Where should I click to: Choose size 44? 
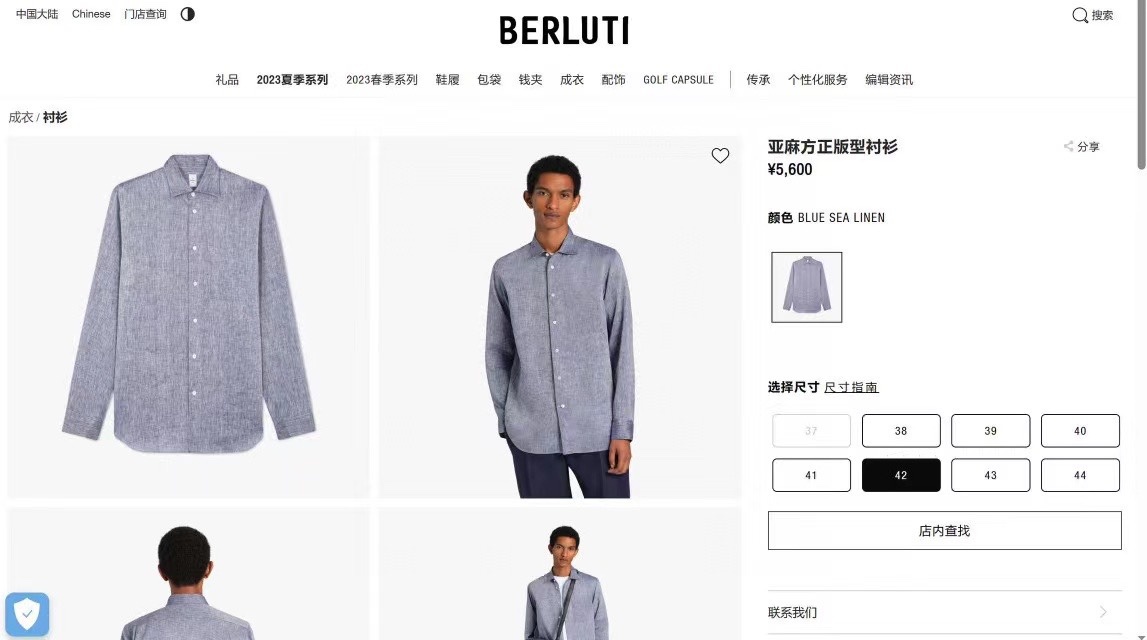(1080, 475)
